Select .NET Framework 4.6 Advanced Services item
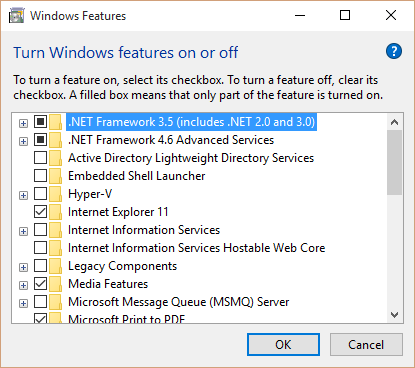Viewport: 415px width, 368px height. [171, 140]
